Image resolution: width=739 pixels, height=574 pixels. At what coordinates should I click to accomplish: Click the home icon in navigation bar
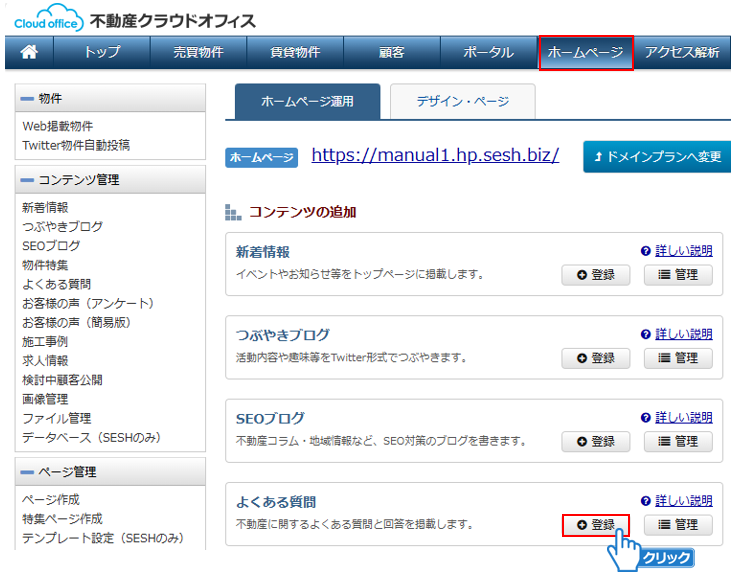(x=29, y=53)
